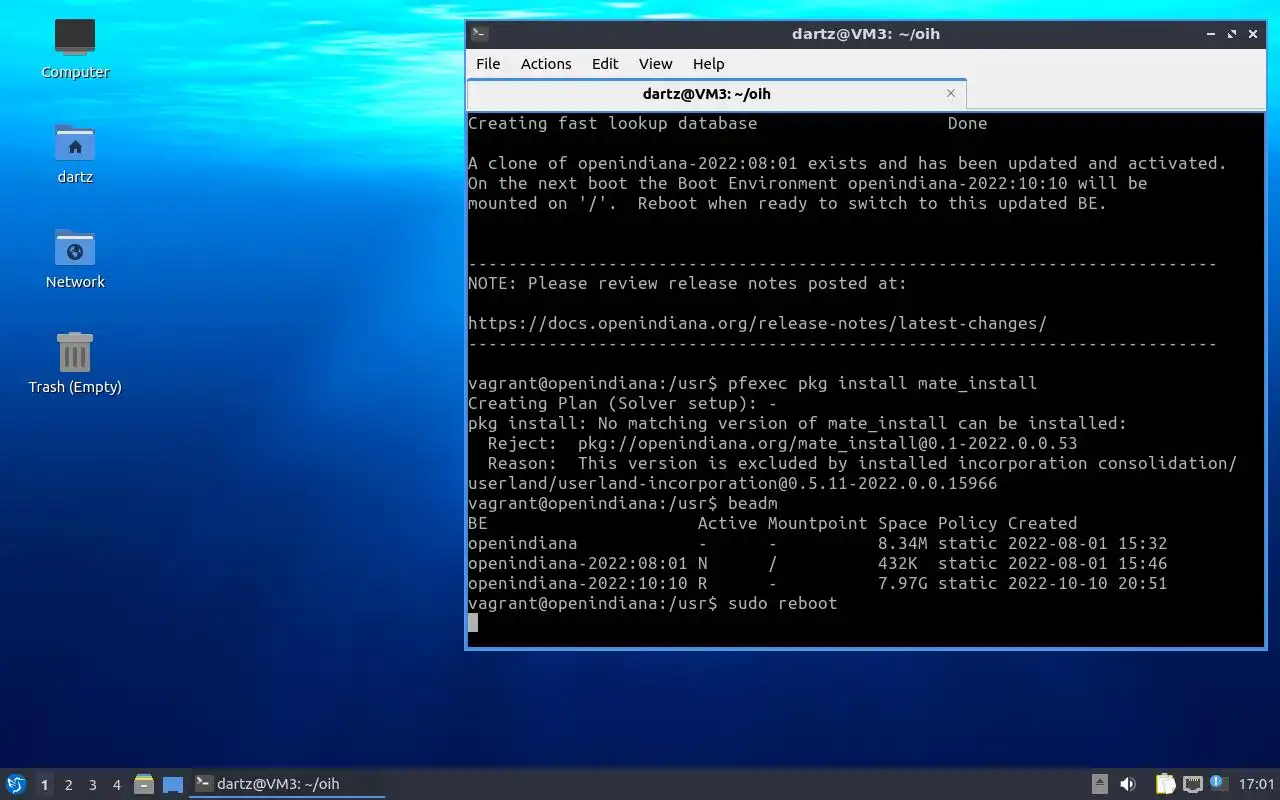Switch to workspace 3
Viewport: 1280px width, 800px height.
(x=92, y=785)
